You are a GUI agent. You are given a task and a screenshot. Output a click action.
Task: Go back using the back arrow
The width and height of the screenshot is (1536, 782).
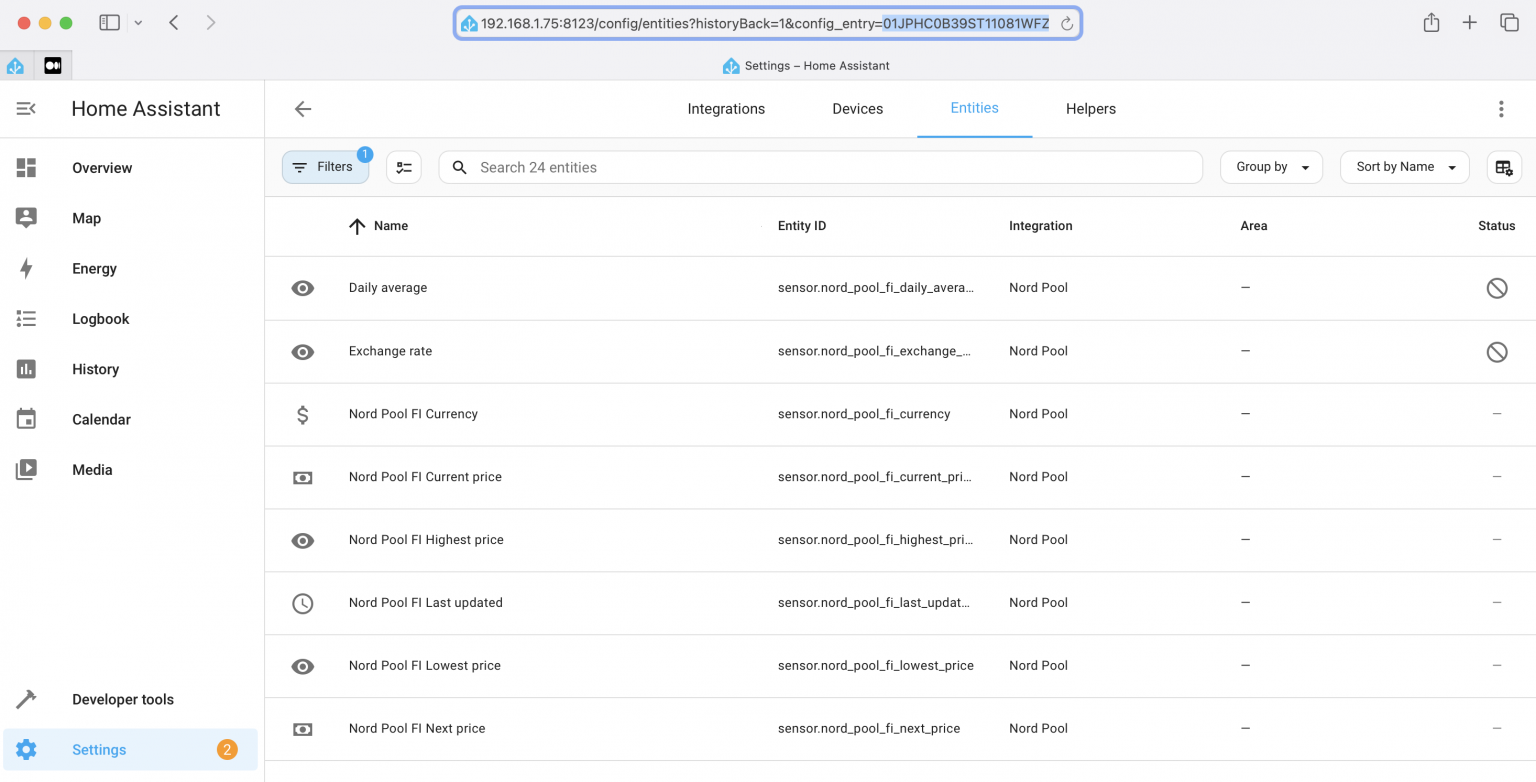click(x=303, y=109)
